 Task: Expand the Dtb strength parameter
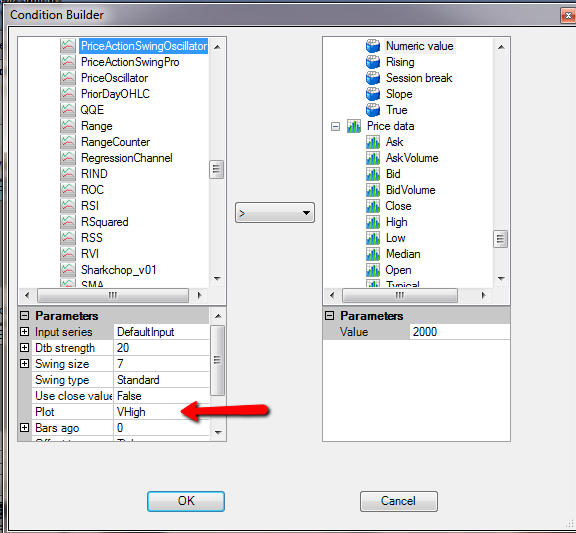pos(25,348)
